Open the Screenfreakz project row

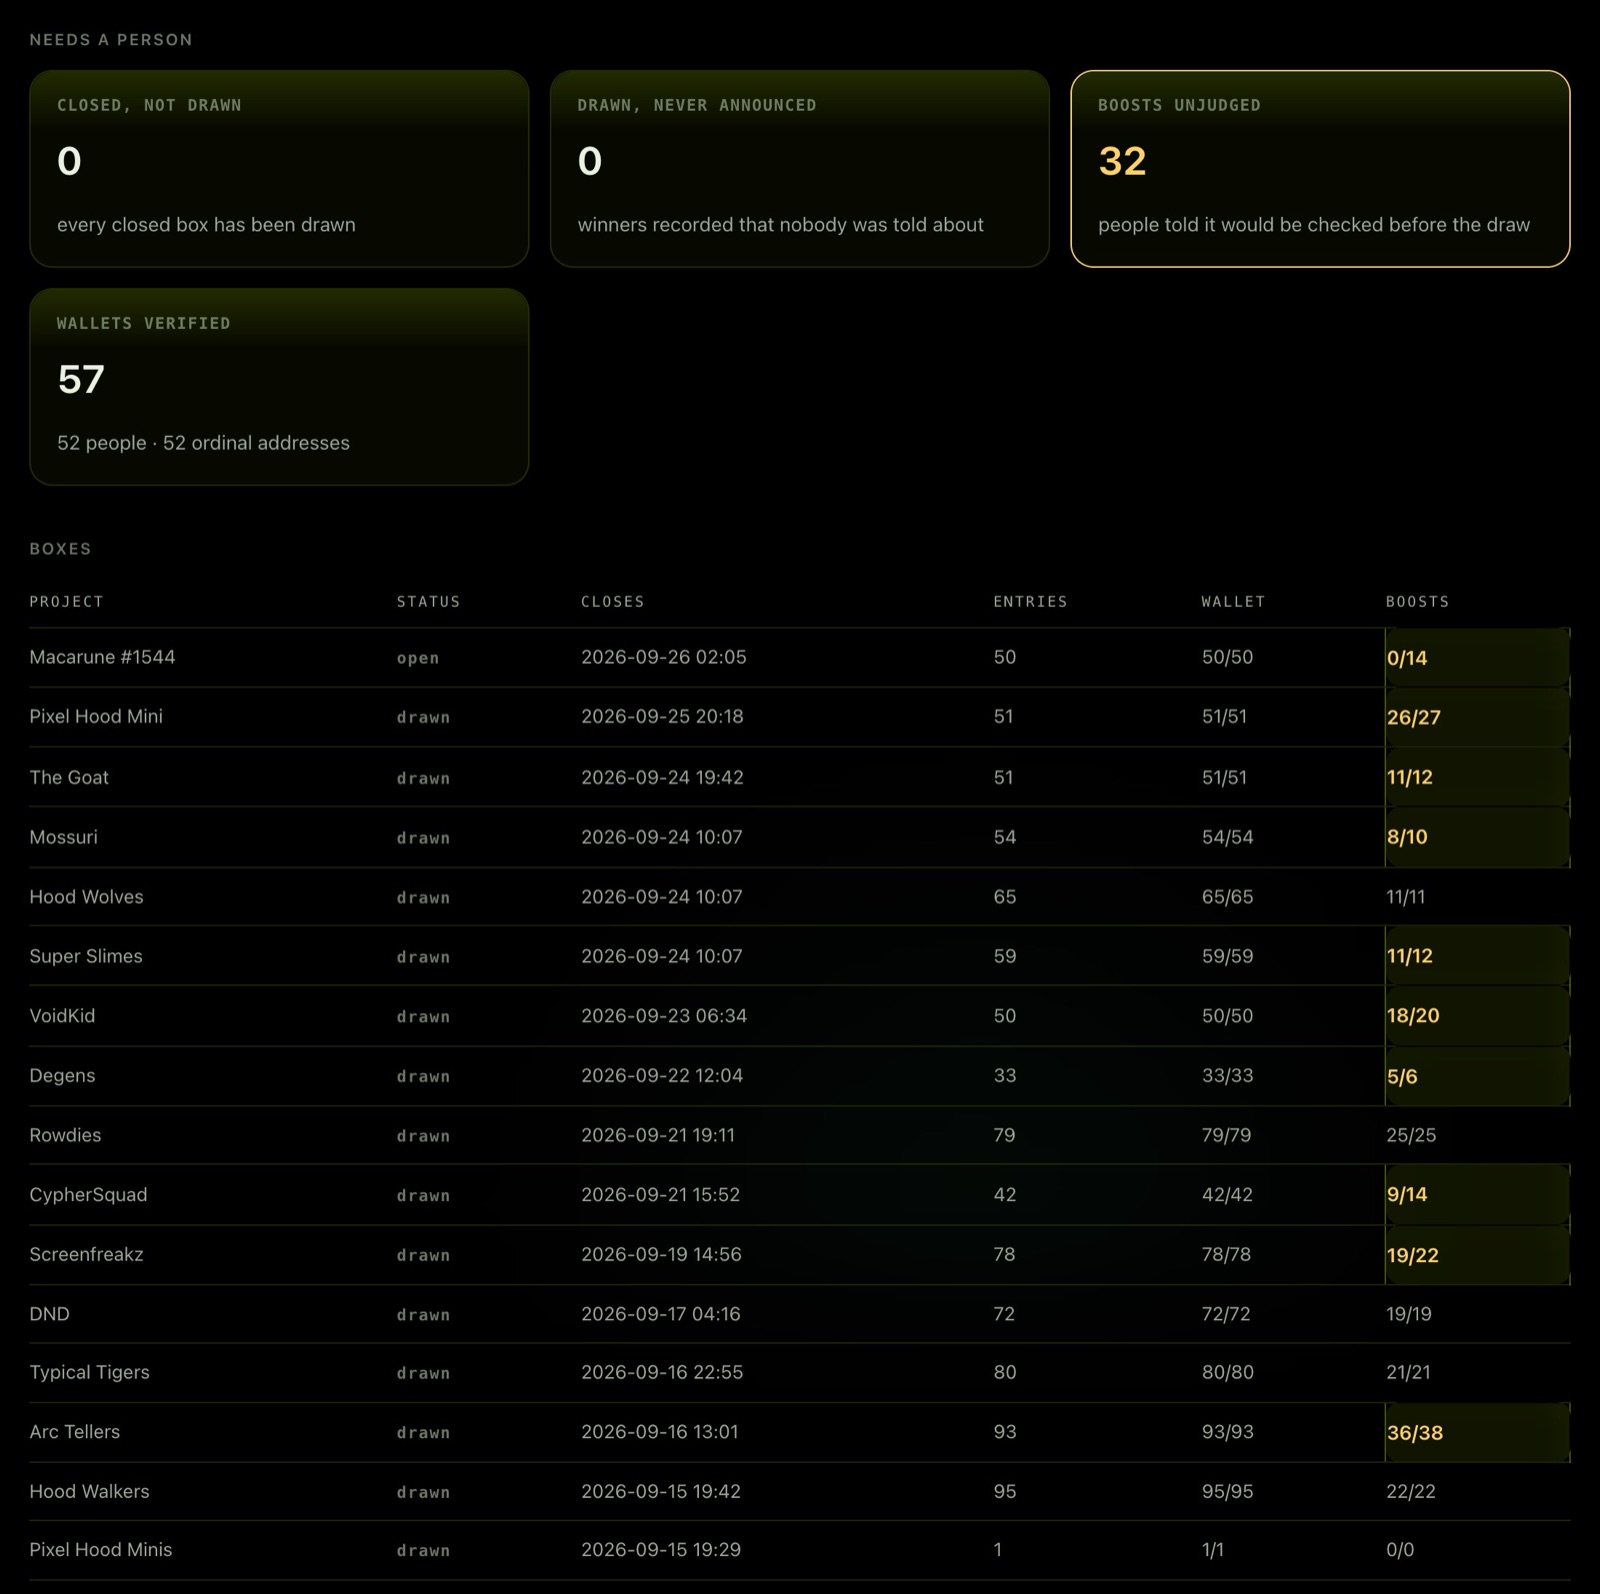(x=800, y=1254)
